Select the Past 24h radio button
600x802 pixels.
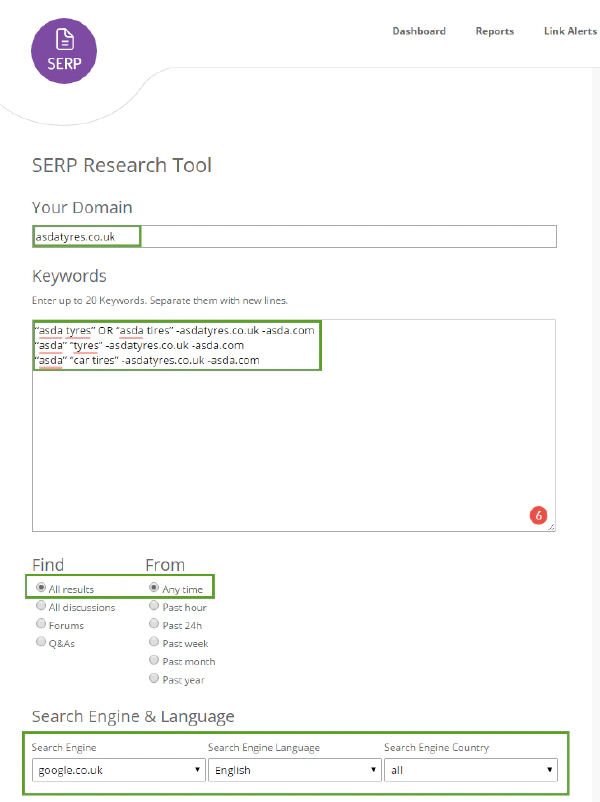coord(154,623)
